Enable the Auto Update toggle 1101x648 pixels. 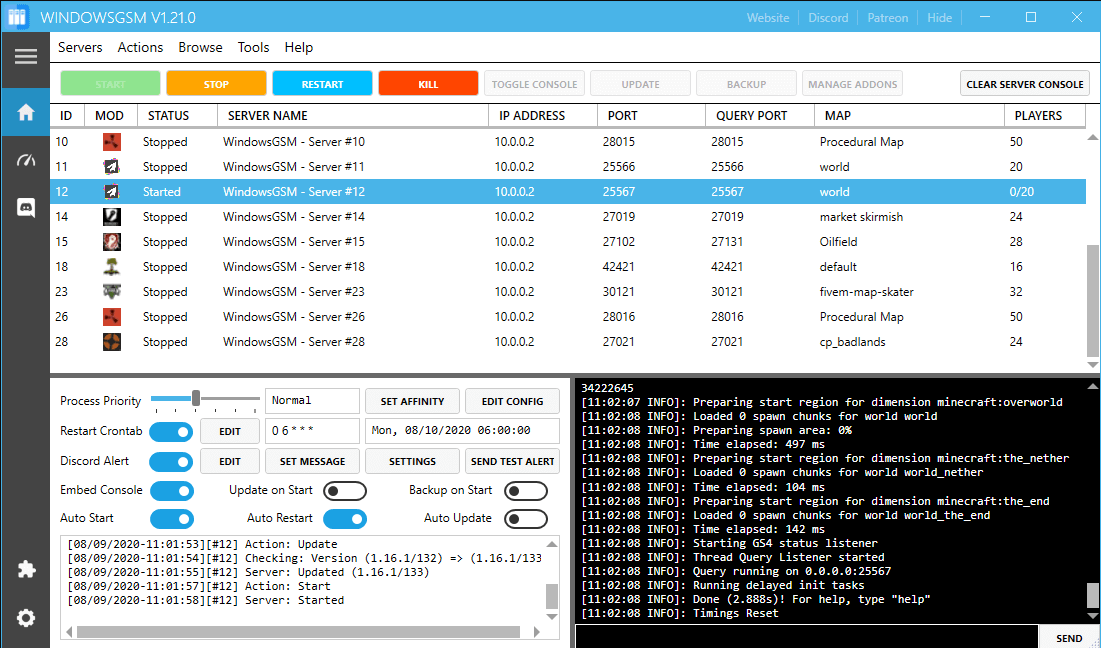(526, 519)
